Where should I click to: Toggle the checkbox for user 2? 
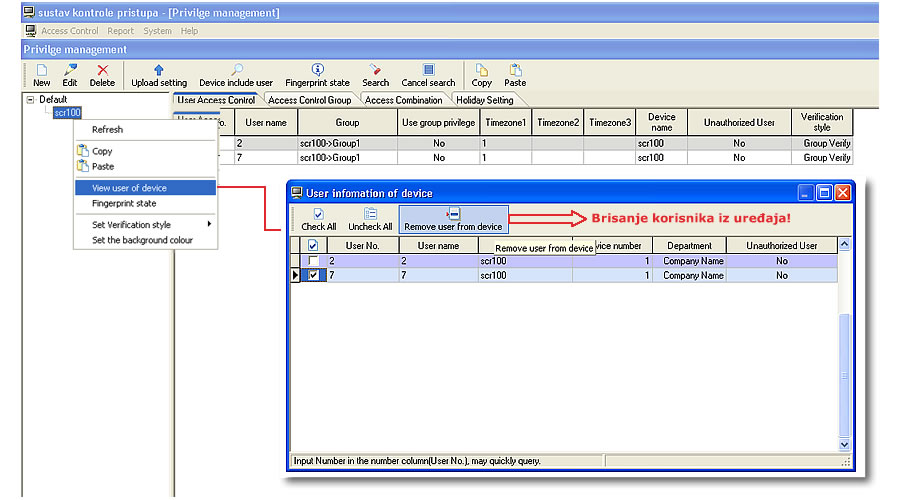click(x=314, y=261)
